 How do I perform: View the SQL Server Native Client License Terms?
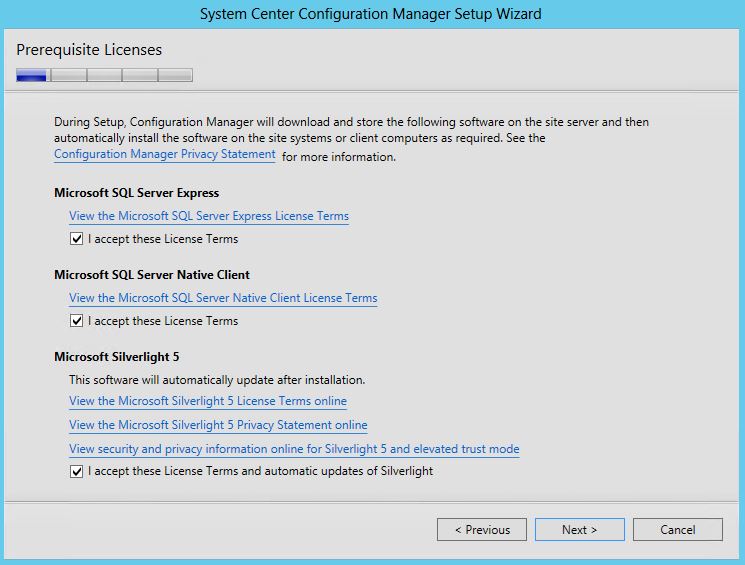(223, 298)
